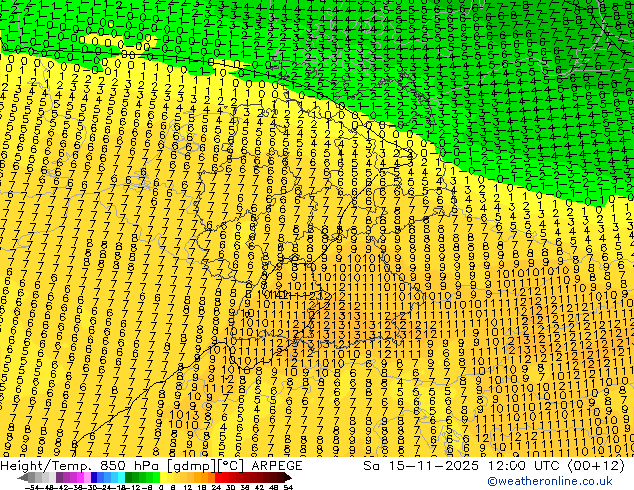Select the cyan legend swatch near -18
The width and height of the screenshot is (634, 490).
tap(122, 477)
